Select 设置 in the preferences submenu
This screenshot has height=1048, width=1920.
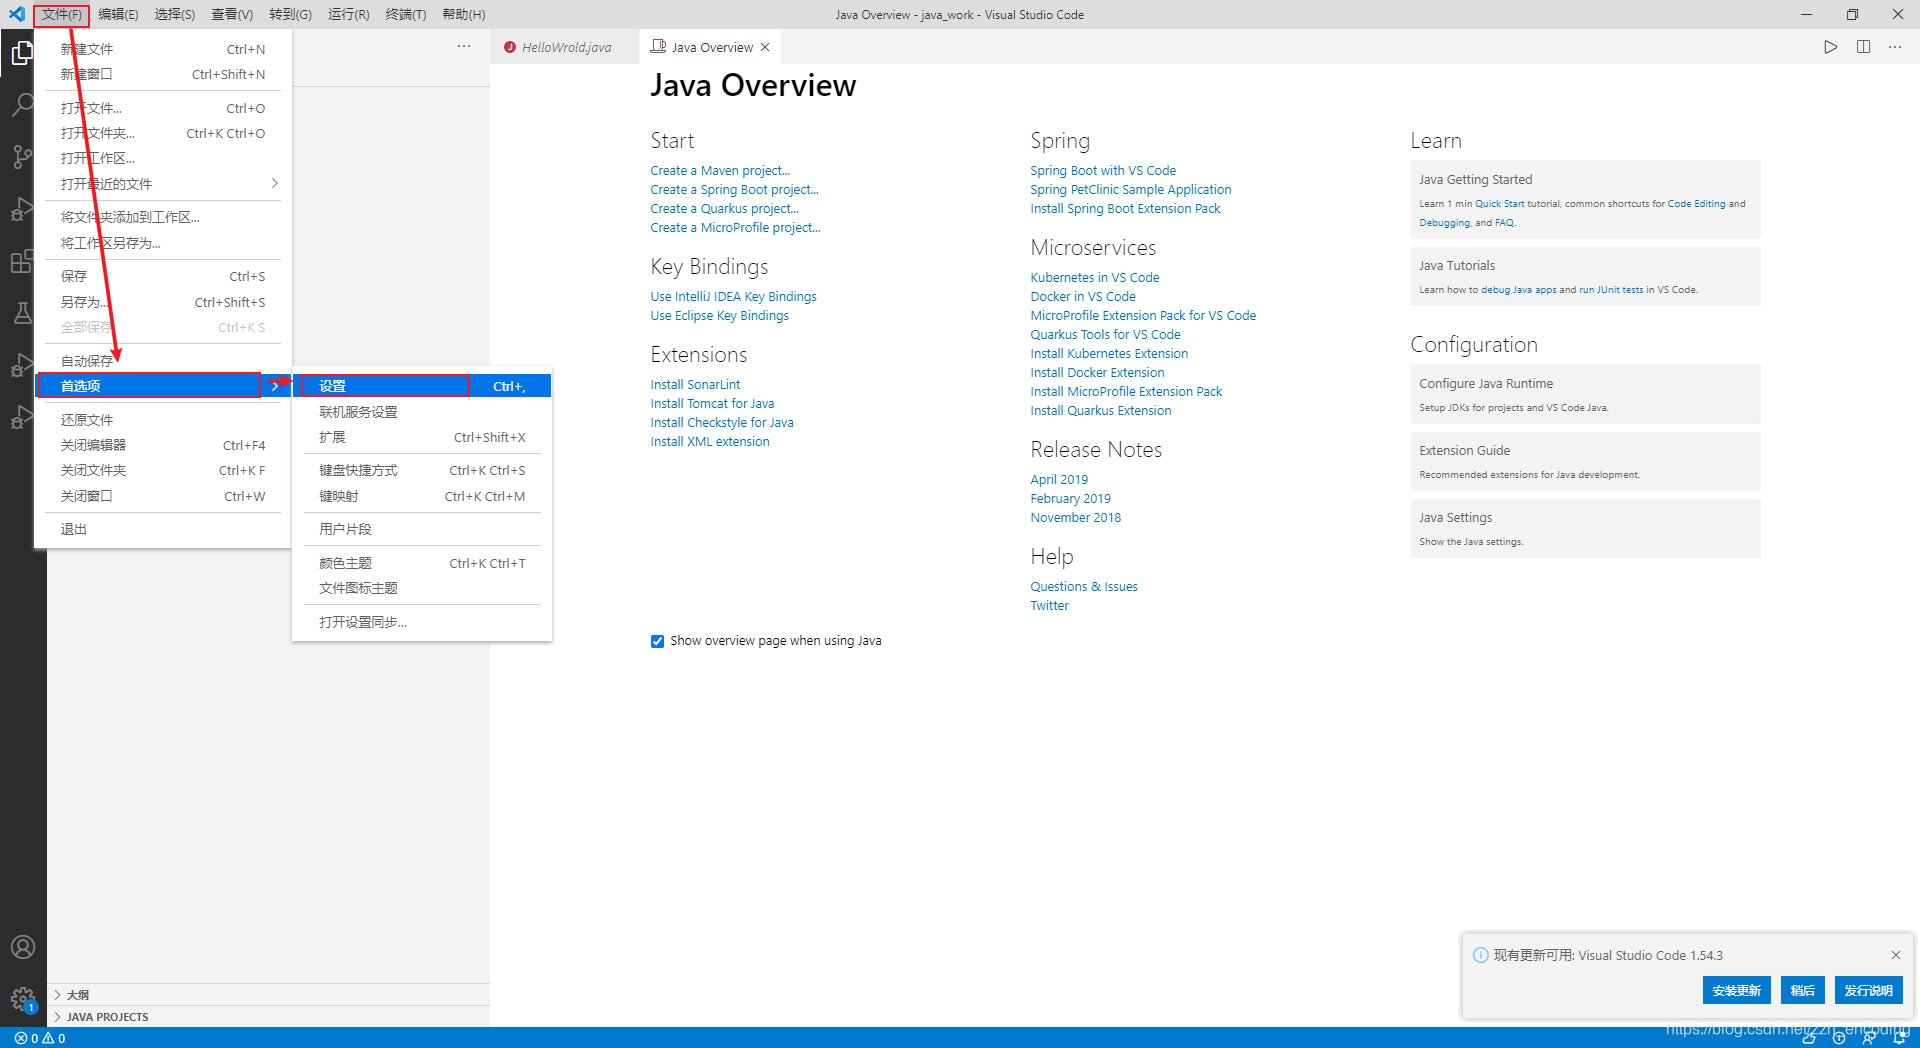point(421,386)
